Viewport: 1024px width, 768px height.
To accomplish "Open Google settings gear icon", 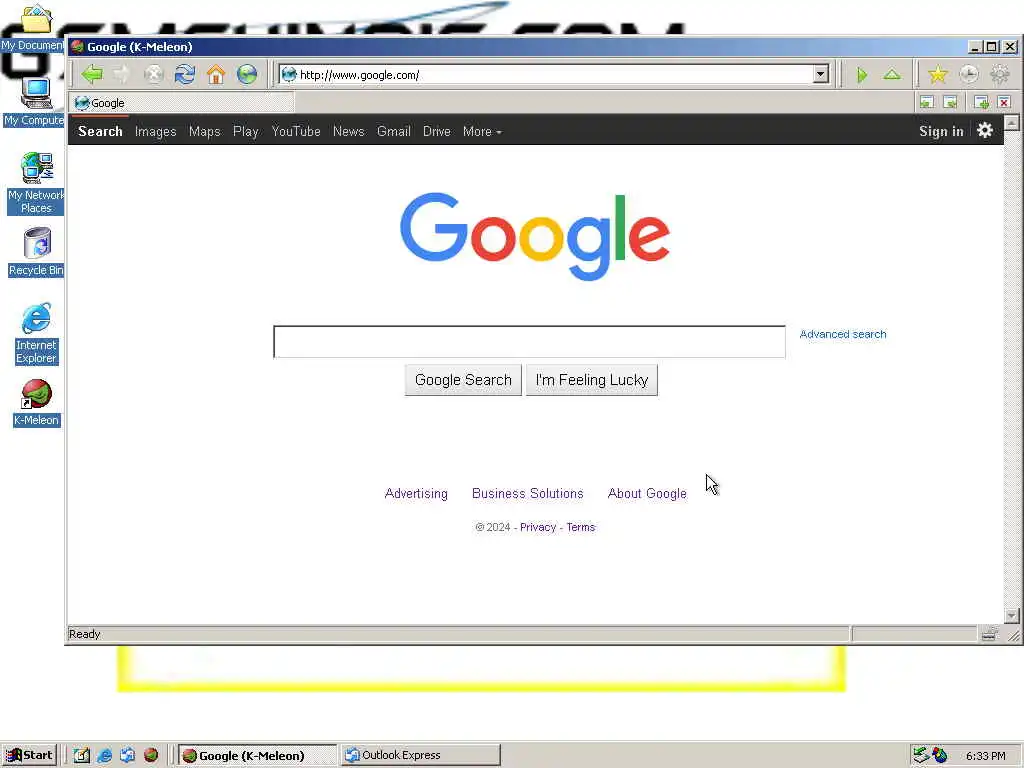I will coord(985,131).
